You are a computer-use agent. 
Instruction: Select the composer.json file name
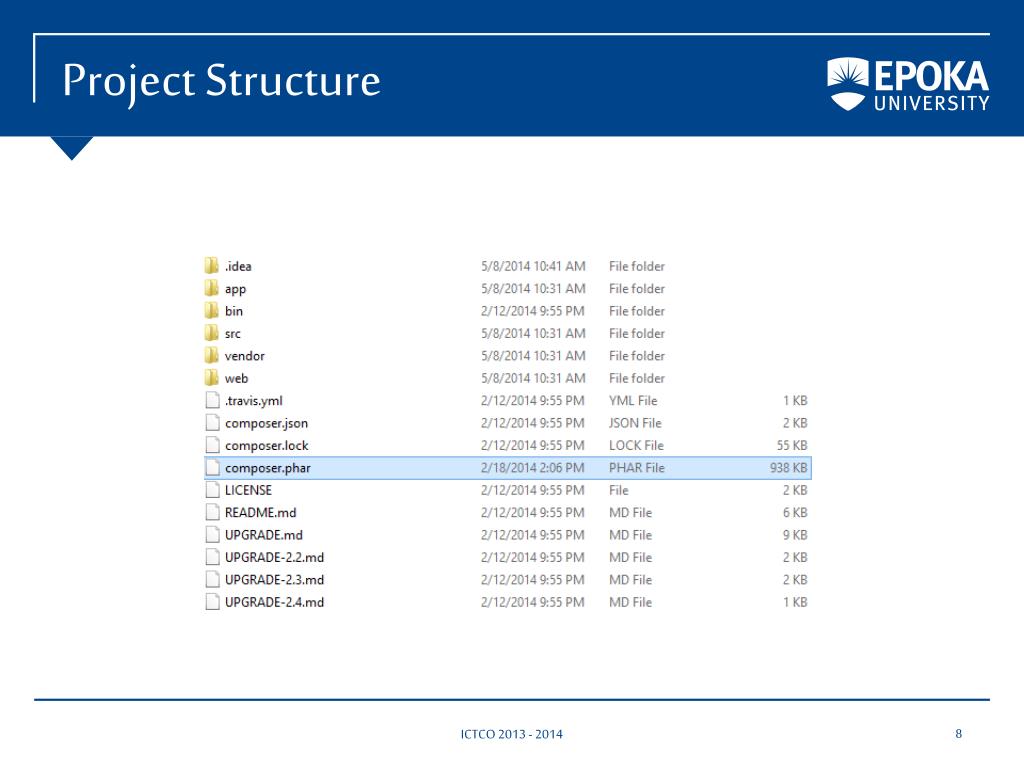click(266, 423)
